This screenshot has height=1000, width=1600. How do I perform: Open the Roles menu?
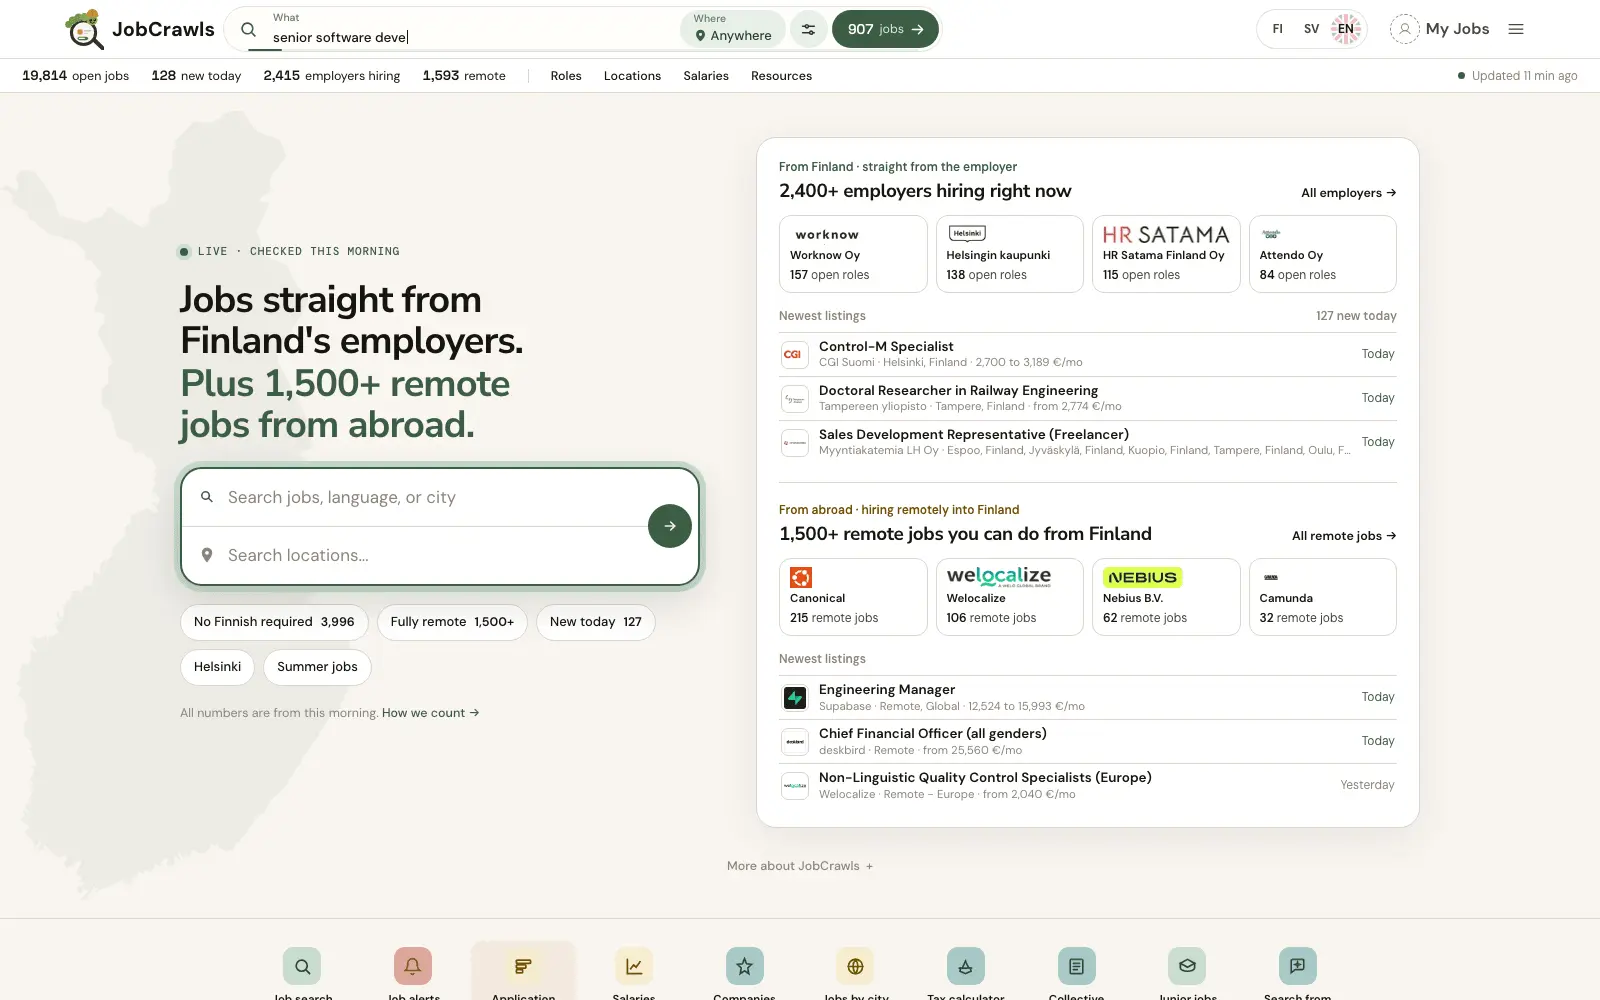pyautogui.click(x=566, y=76)
